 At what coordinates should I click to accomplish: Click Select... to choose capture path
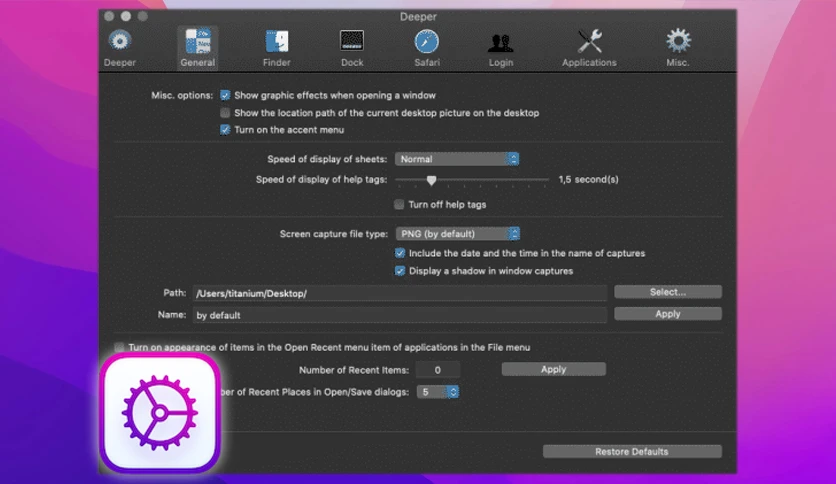coord(668,292)
